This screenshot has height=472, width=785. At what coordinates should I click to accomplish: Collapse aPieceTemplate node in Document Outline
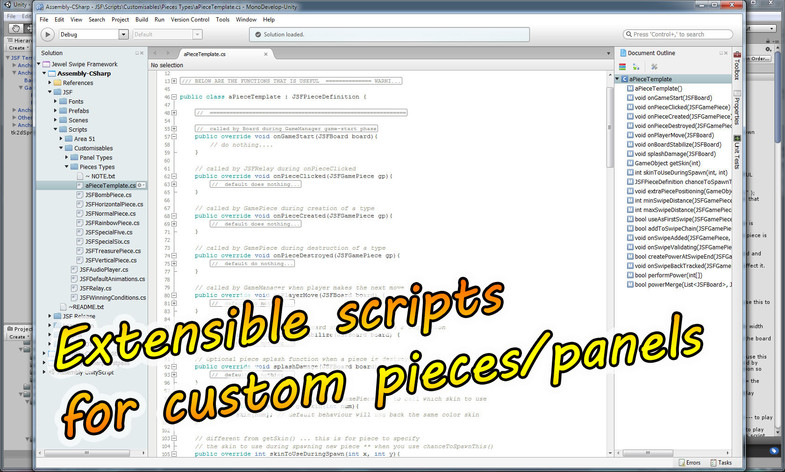pos(617,79)
